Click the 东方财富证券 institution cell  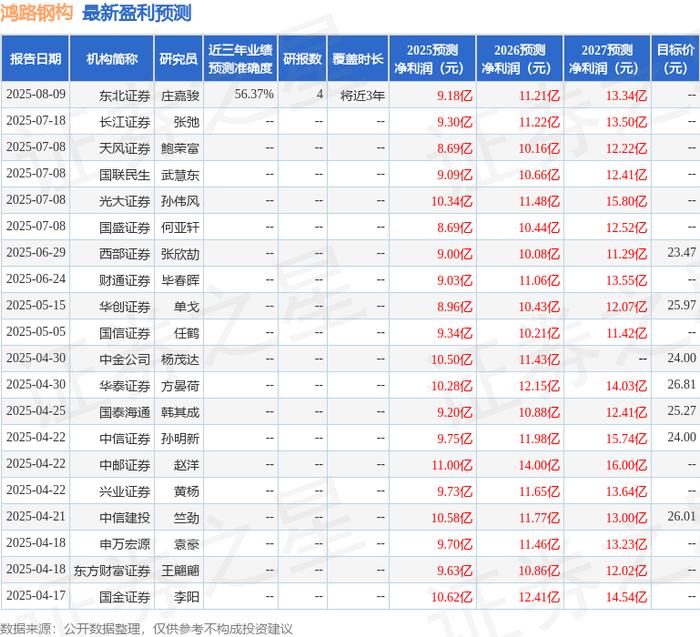coord(112,570)
